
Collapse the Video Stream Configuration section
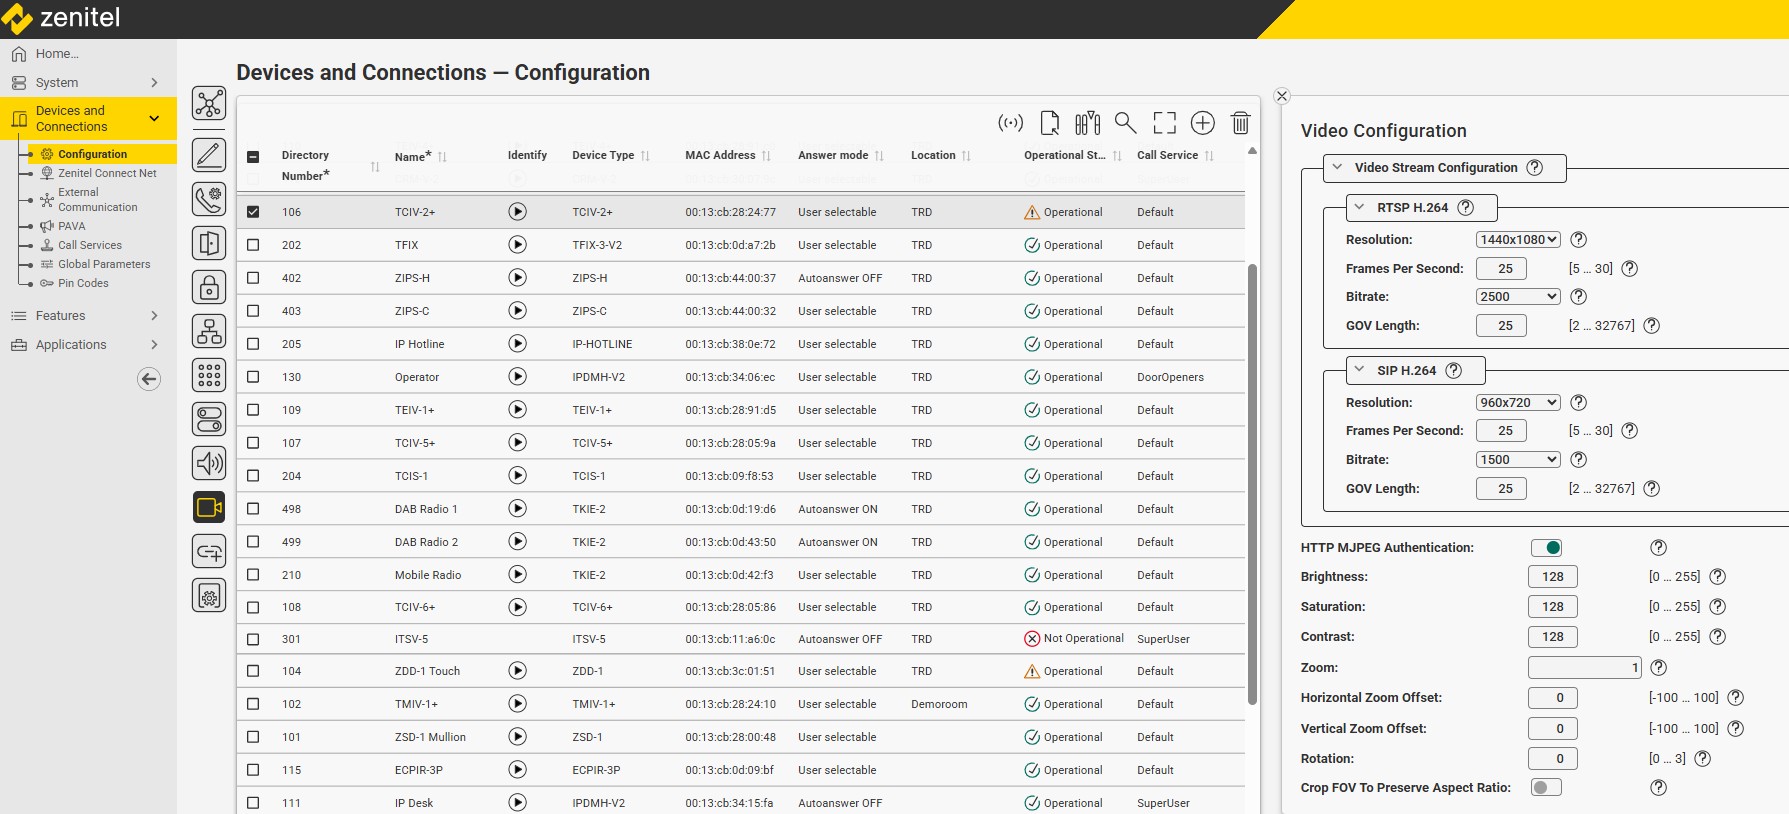click(x=1338, y=167)
